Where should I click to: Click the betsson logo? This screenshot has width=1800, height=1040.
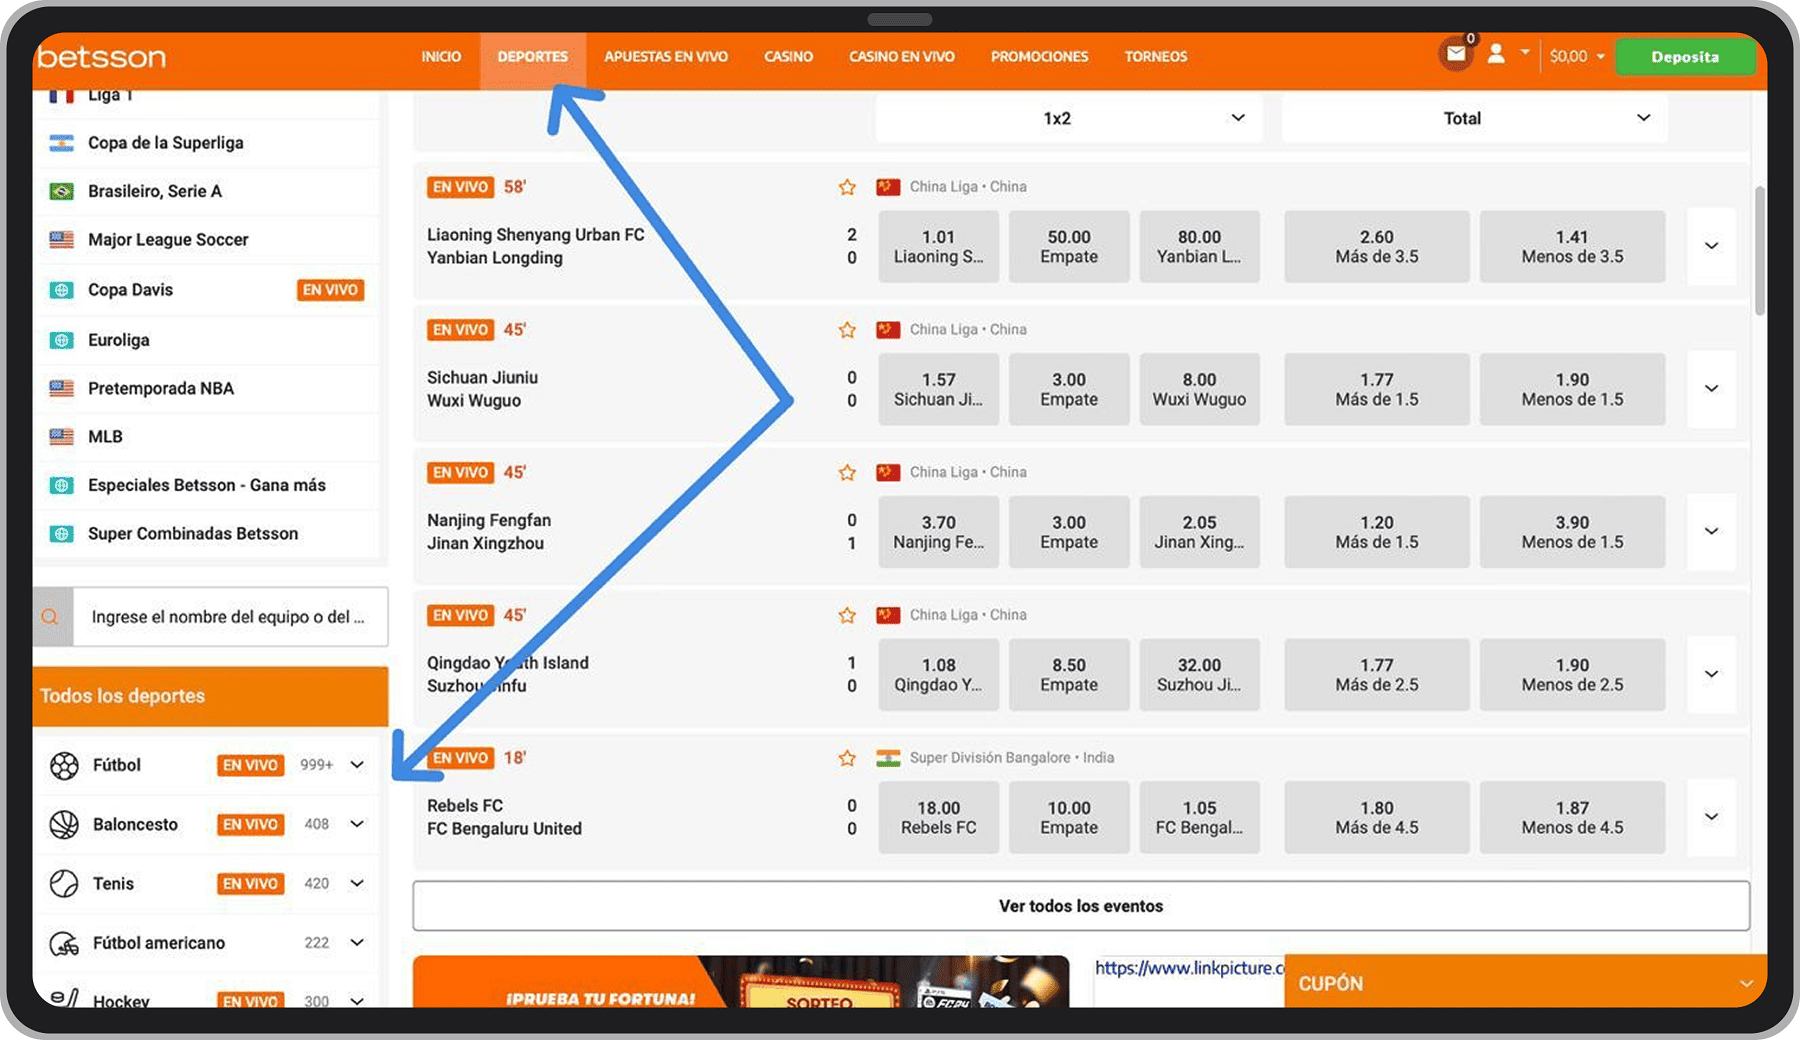click(101, 57)
